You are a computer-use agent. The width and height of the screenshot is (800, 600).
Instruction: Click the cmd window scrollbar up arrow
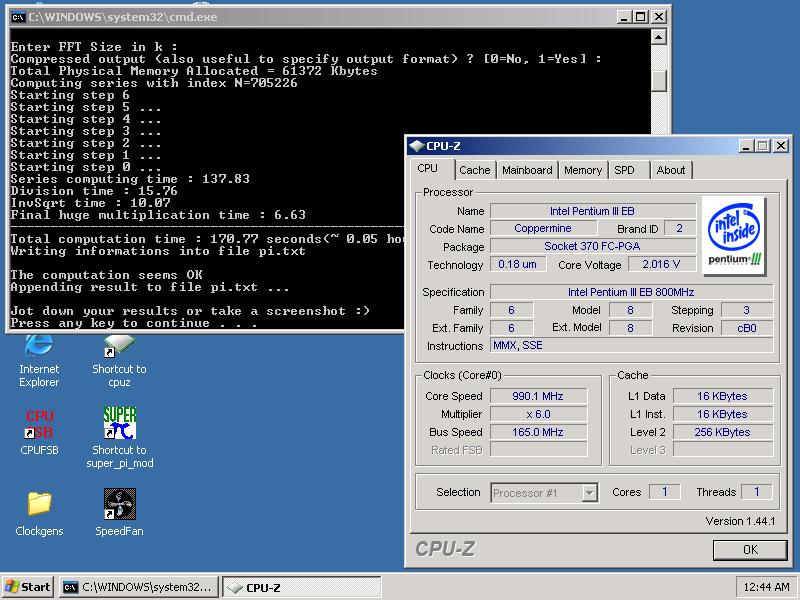[x=659, y=37]
